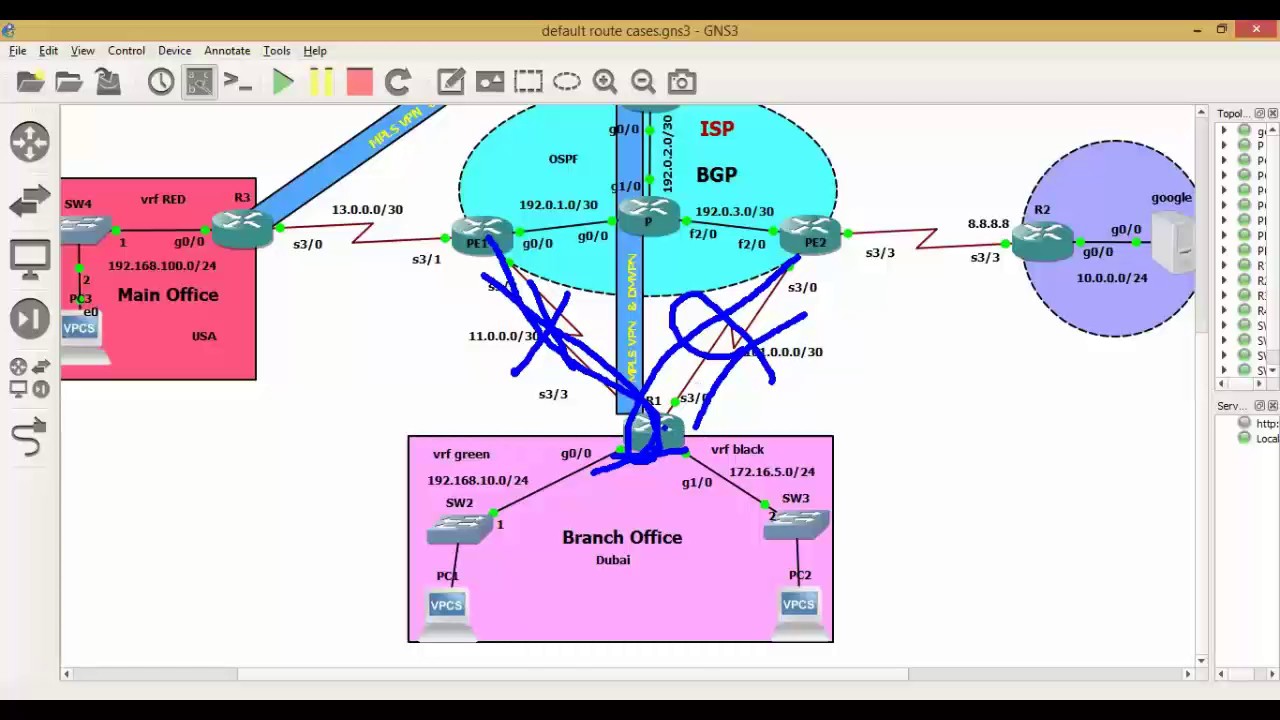This screenshot has height=720, width=1280.
Task: Click the New blank project icon
Action: 30,82
